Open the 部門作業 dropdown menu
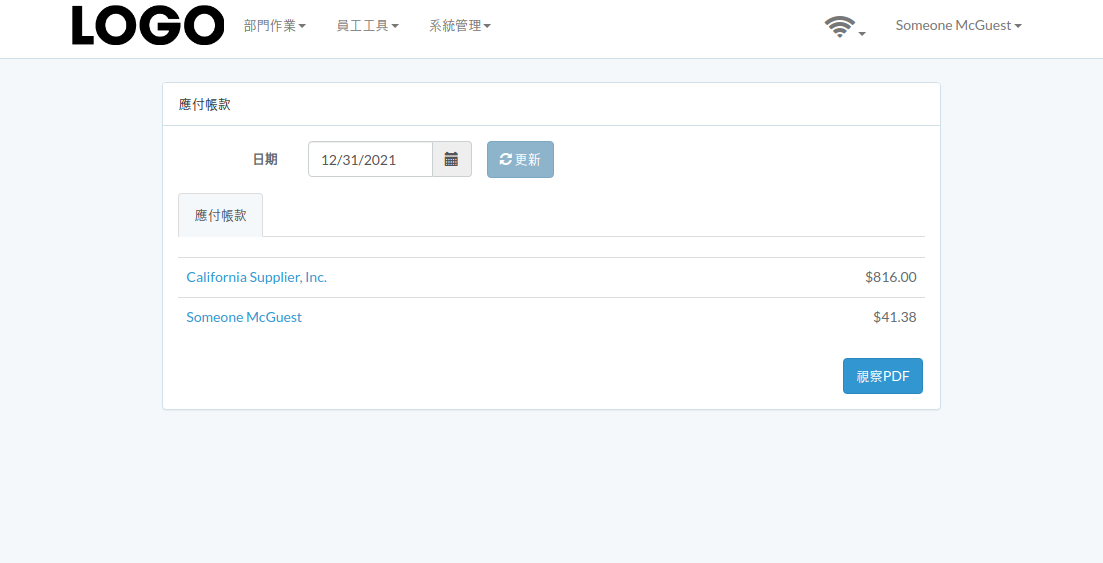Screen dimensions: 1103x563 [274, 26]
